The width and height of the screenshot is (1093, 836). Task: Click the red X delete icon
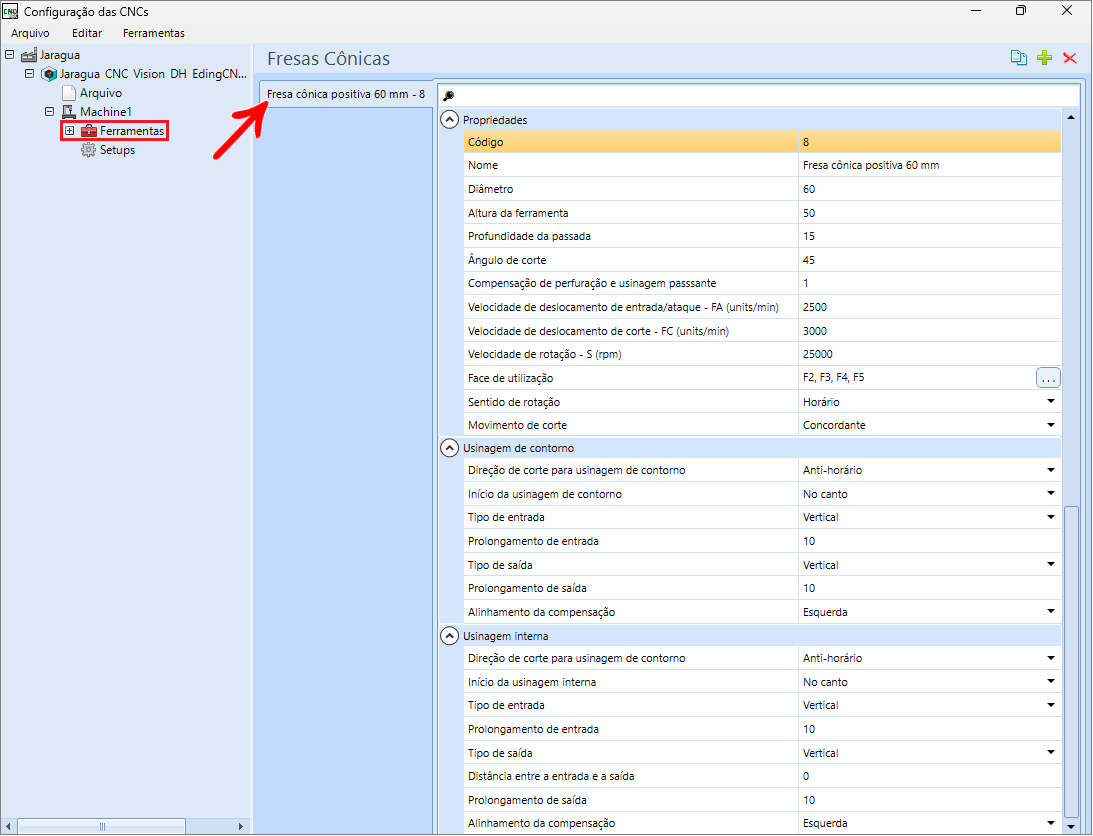tap(1069, 58)
